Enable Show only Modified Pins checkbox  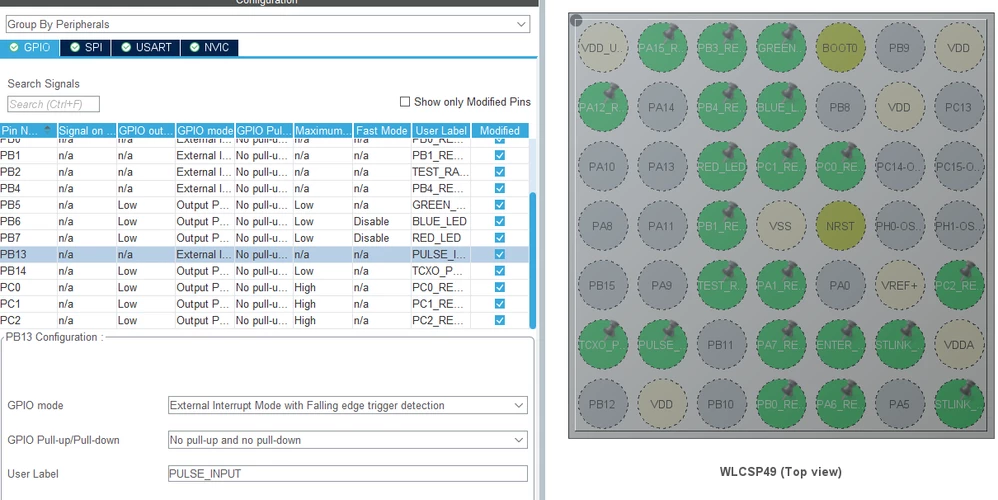[x=405, y=102]
